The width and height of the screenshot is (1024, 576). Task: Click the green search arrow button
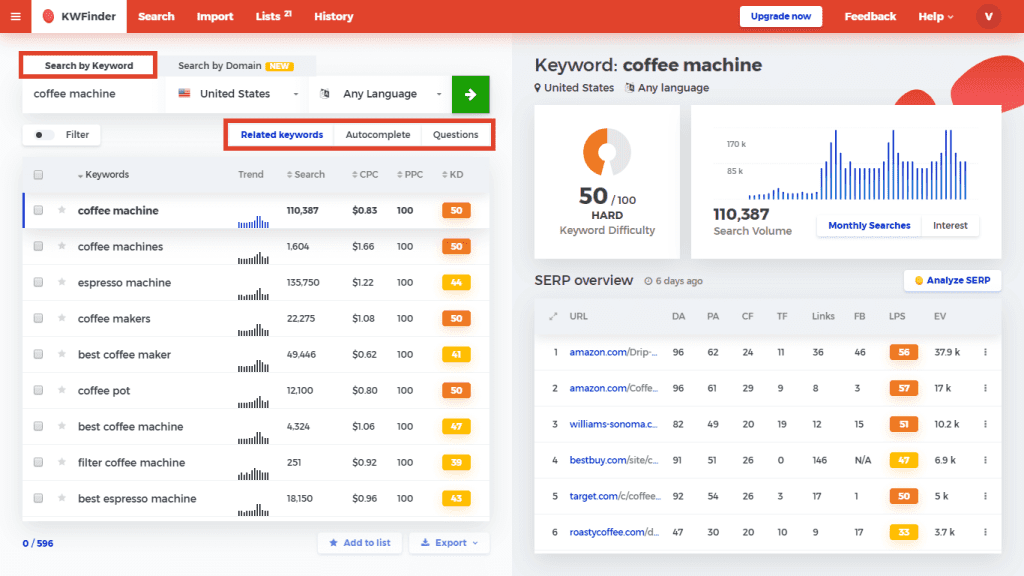470,94
